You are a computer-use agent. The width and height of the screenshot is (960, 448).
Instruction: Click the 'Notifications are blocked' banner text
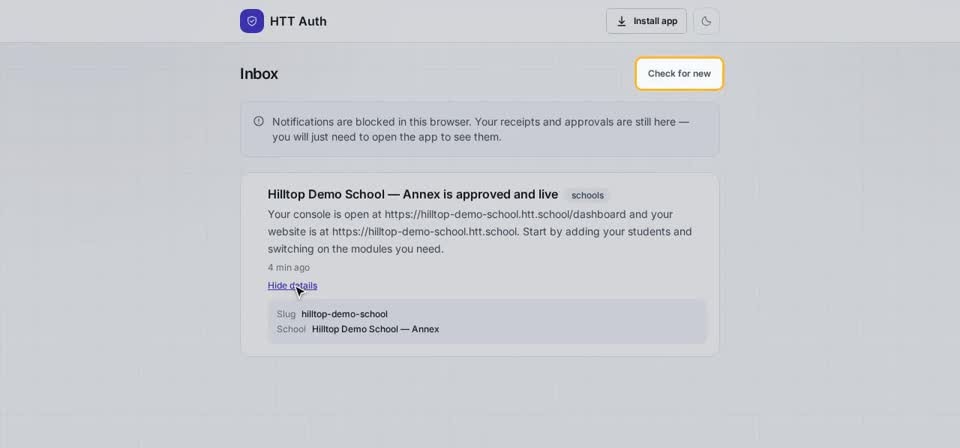pyautogui.click(x=481, y=129)
